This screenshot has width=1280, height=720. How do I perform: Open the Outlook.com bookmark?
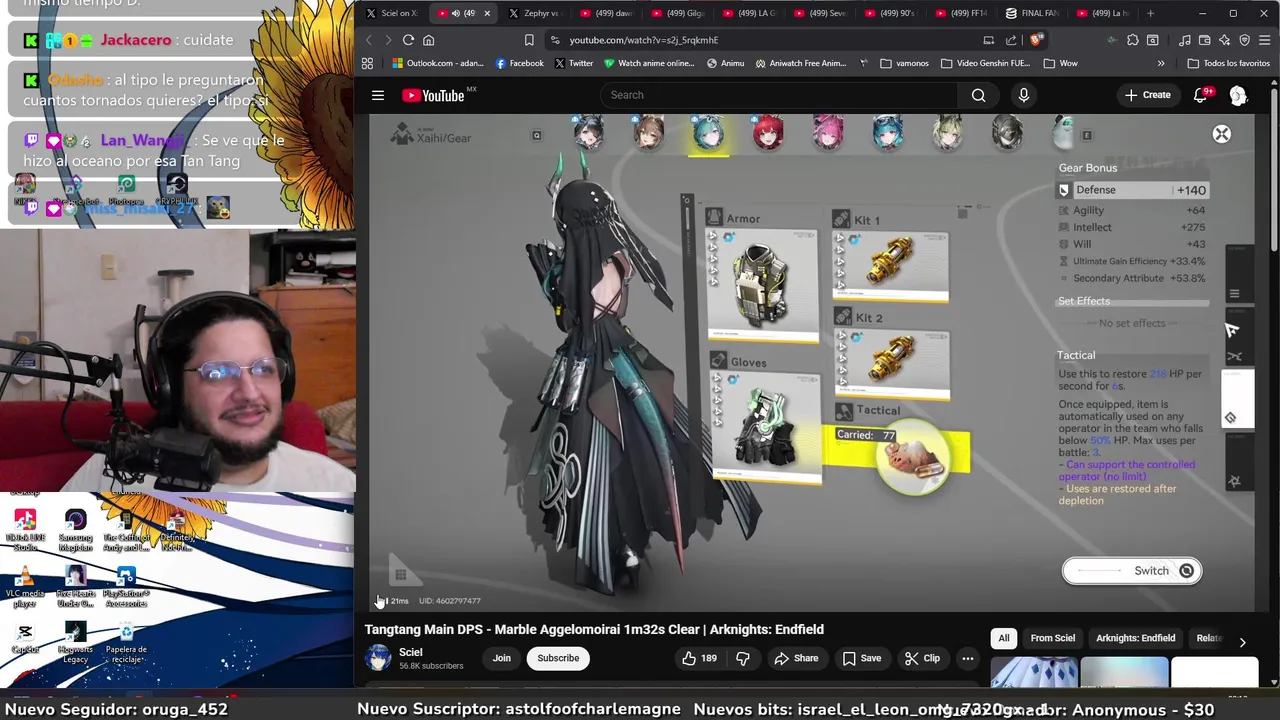tap(438, 63)
